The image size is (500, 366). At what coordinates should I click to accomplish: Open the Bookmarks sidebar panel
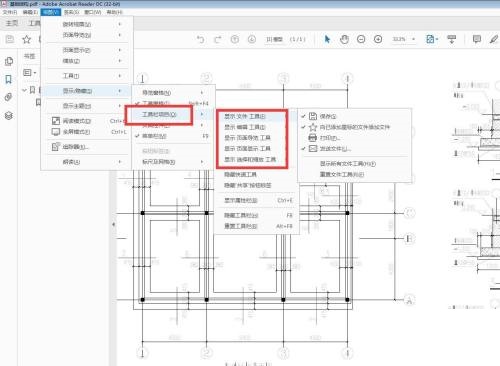point(9,79)
